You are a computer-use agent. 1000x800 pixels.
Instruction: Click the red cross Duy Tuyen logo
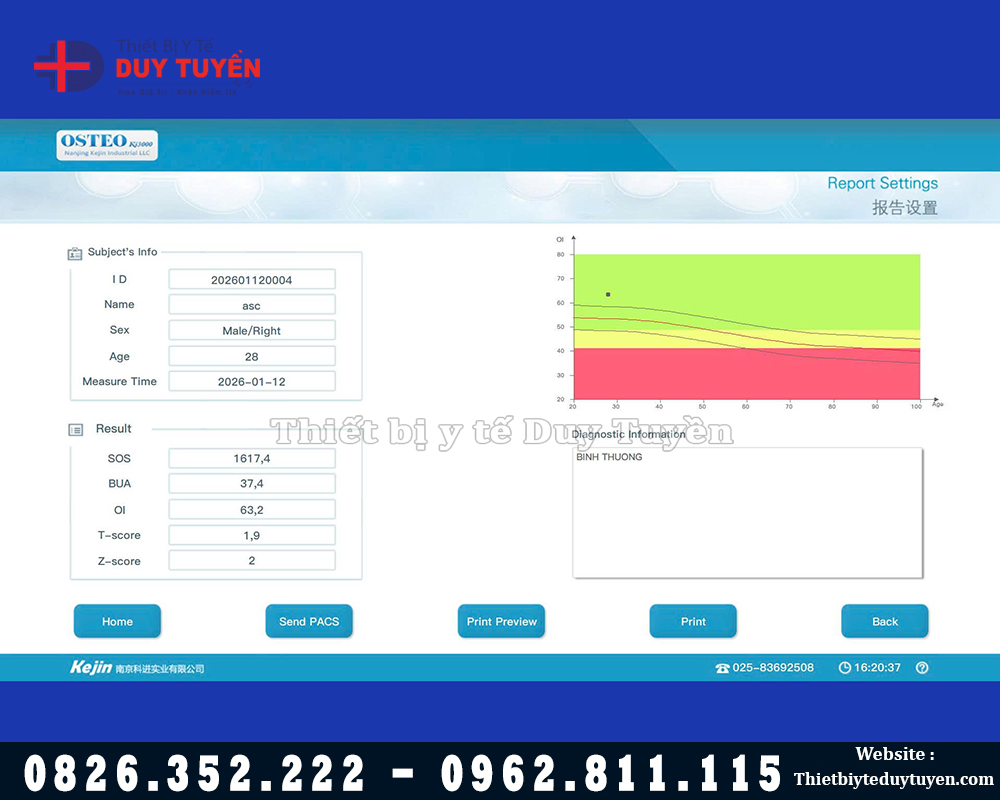pyautogui.click(x=66, y=67)
